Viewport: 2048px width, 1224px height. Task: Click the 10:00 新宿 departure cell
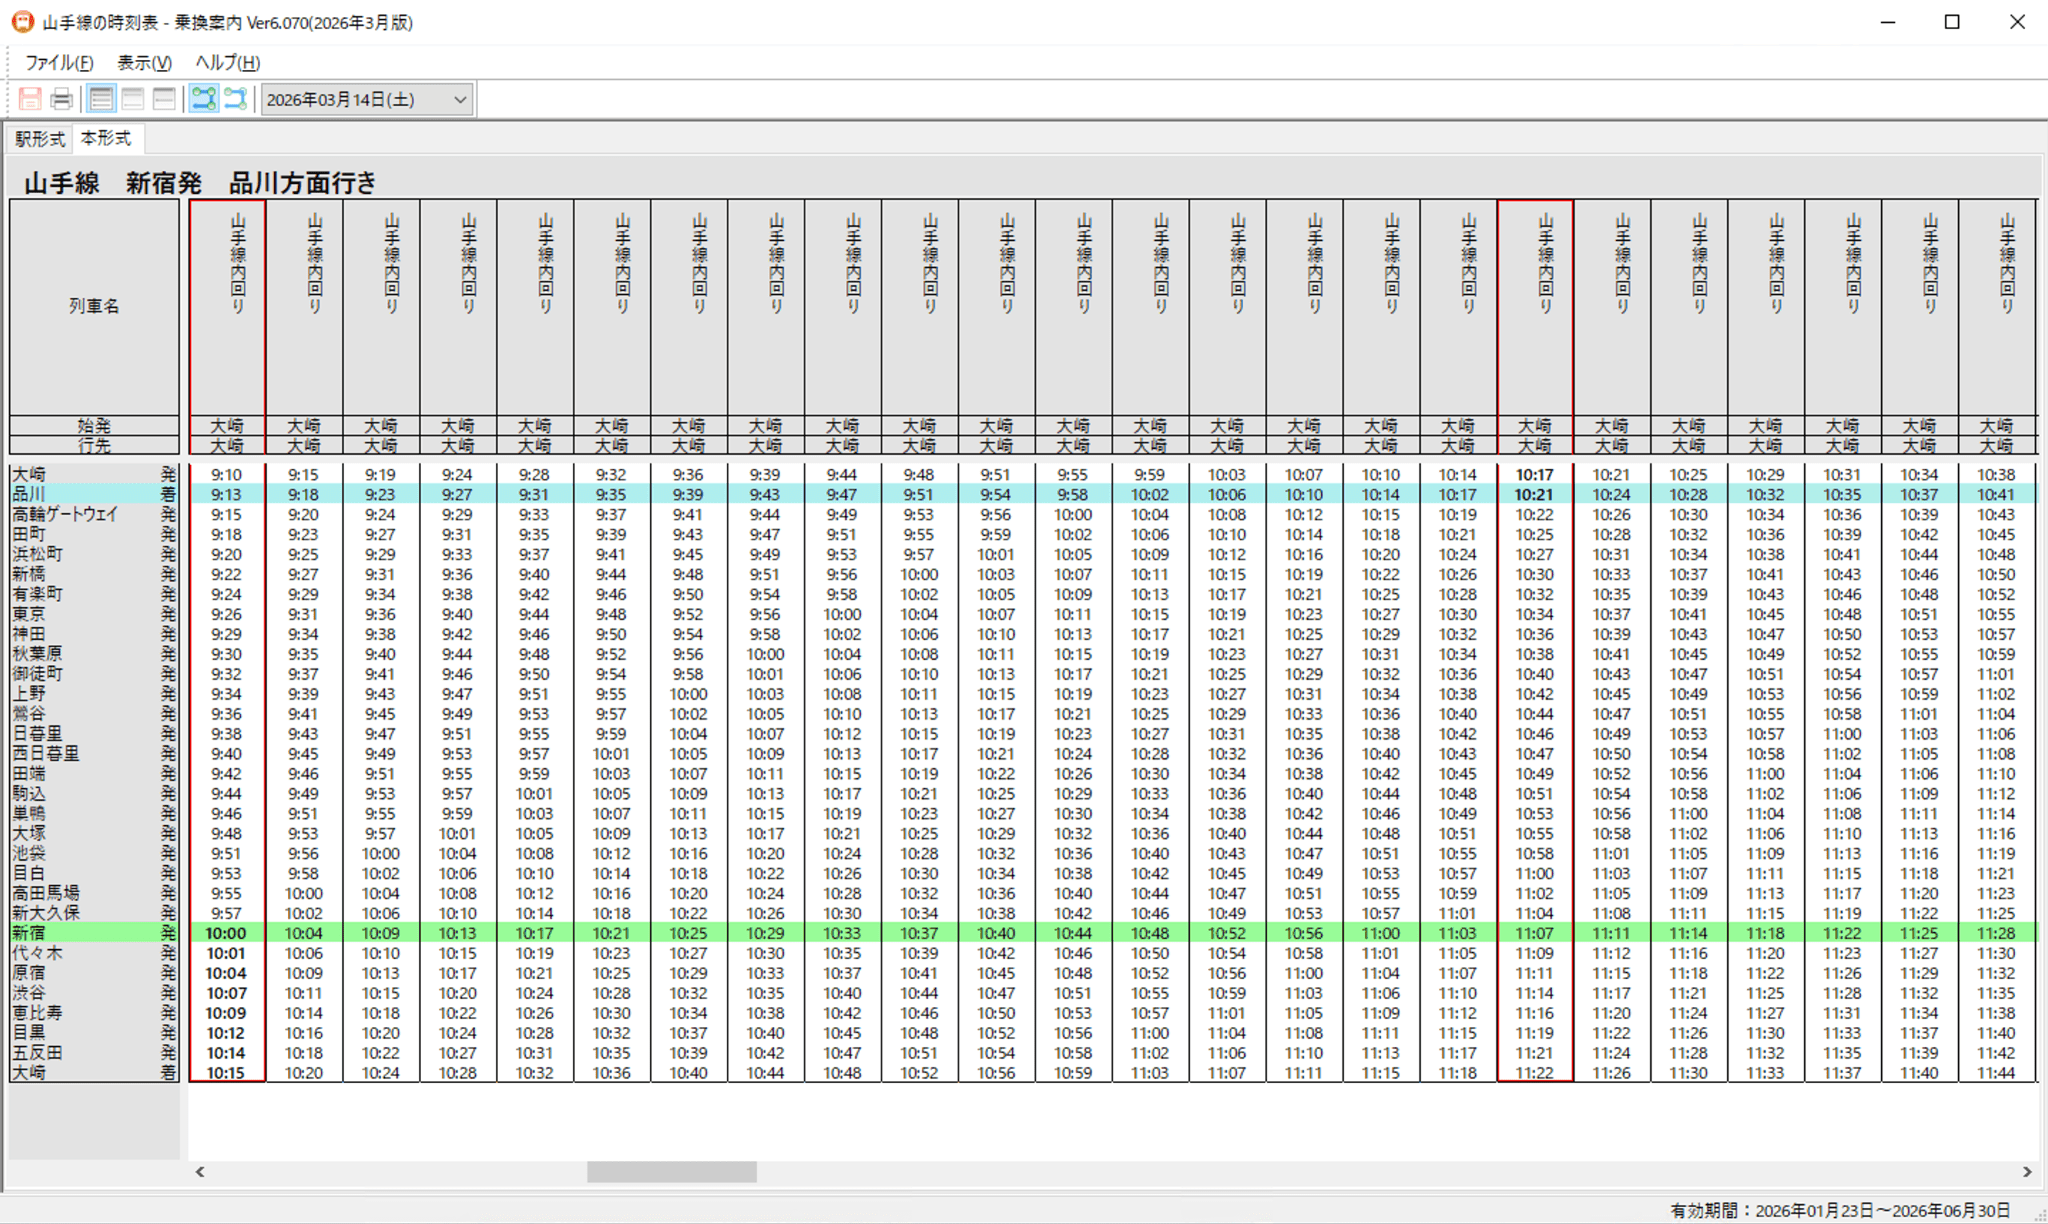coord(226,933)
